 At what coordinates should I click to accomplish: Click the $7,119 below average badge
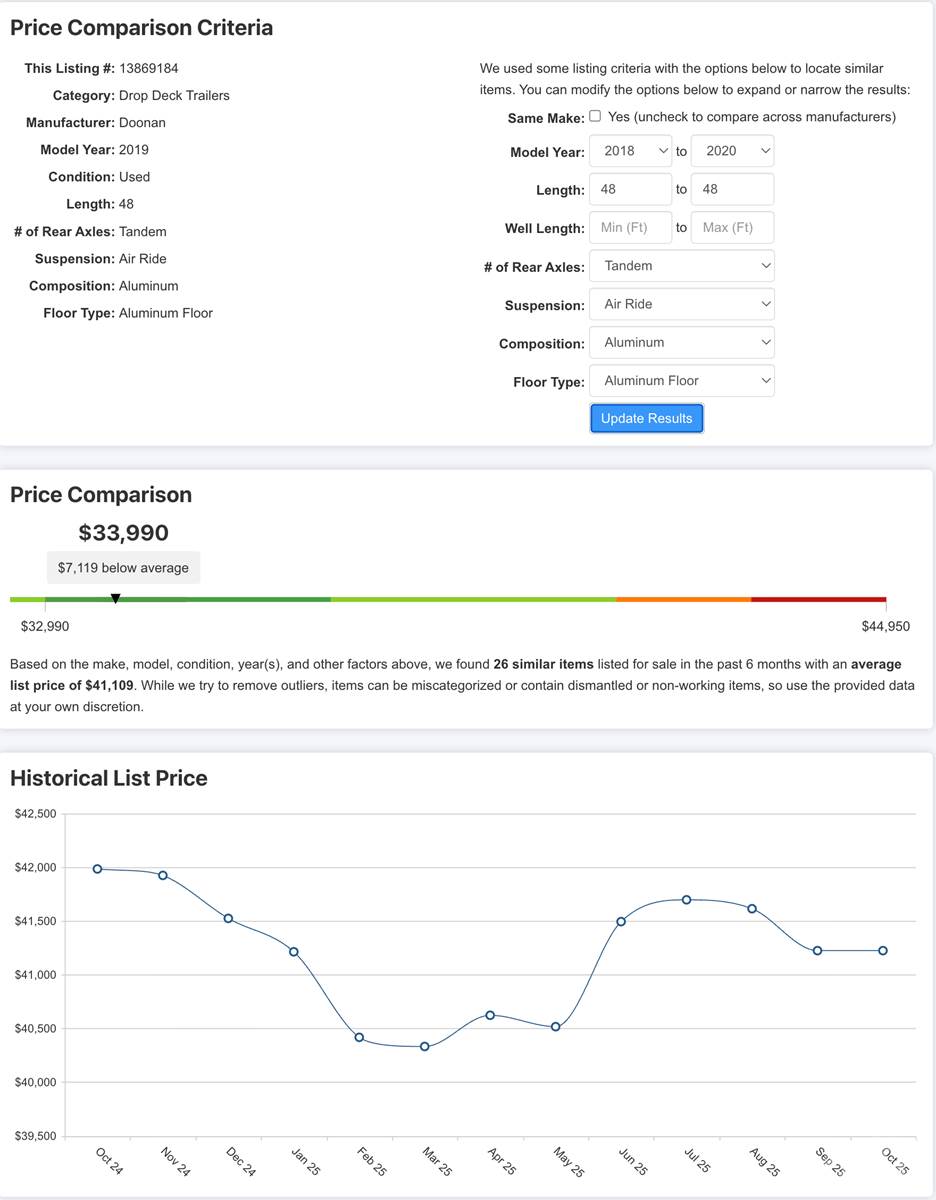coord(123,568)
